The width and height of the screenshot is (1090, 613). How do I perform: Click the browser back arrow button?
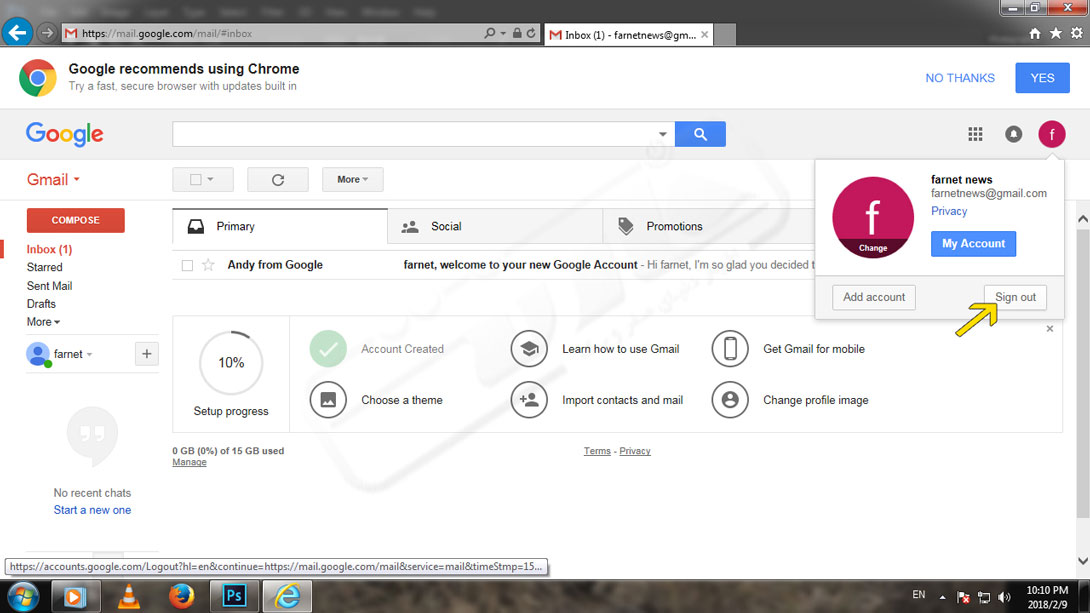17,33
